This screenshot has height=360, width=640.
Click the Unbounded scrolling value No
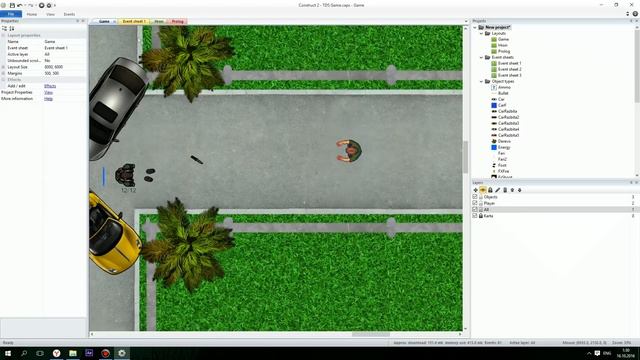[x=65, y=60]
